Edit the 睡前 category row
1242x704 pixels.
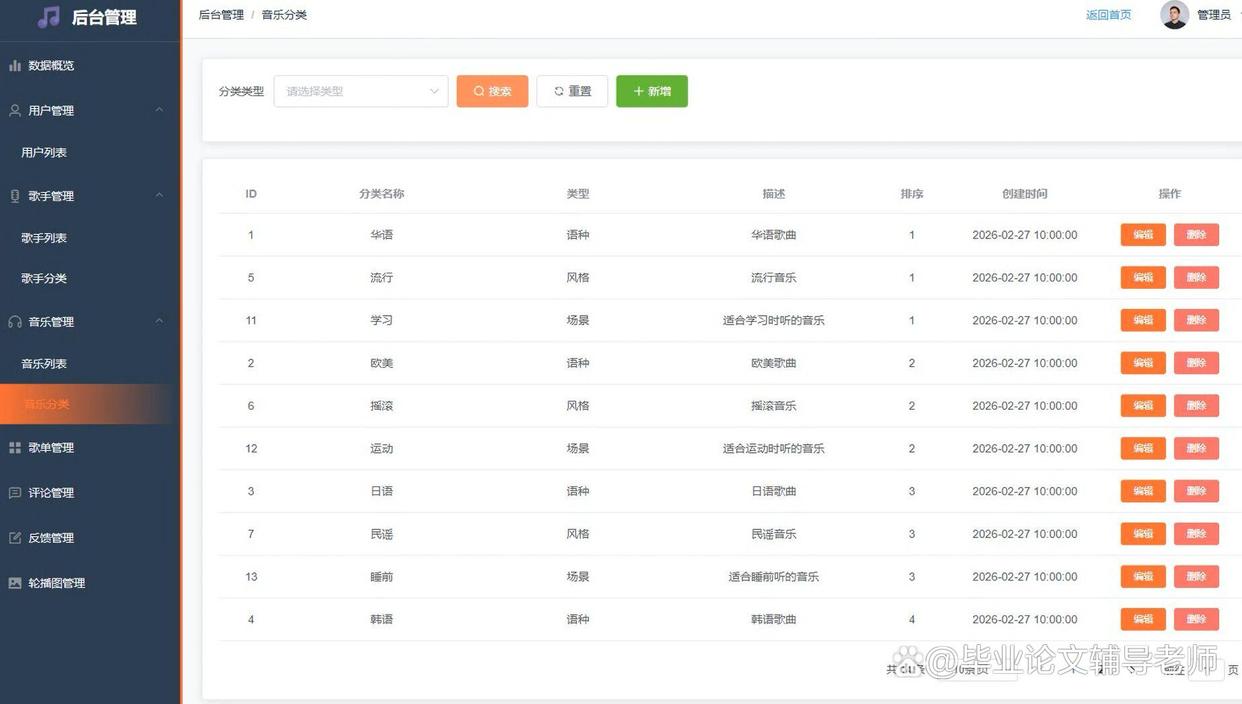[x=1143, y=576]
